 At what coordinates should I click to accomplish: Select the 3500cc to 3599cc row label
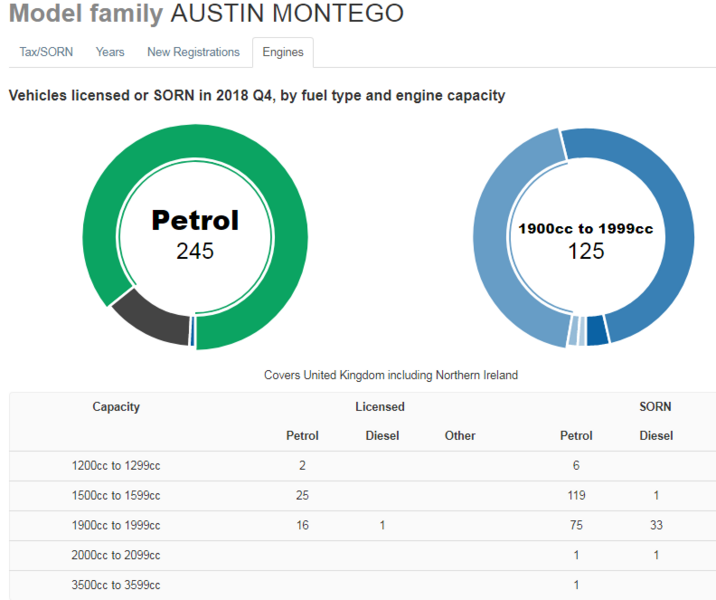116,585
